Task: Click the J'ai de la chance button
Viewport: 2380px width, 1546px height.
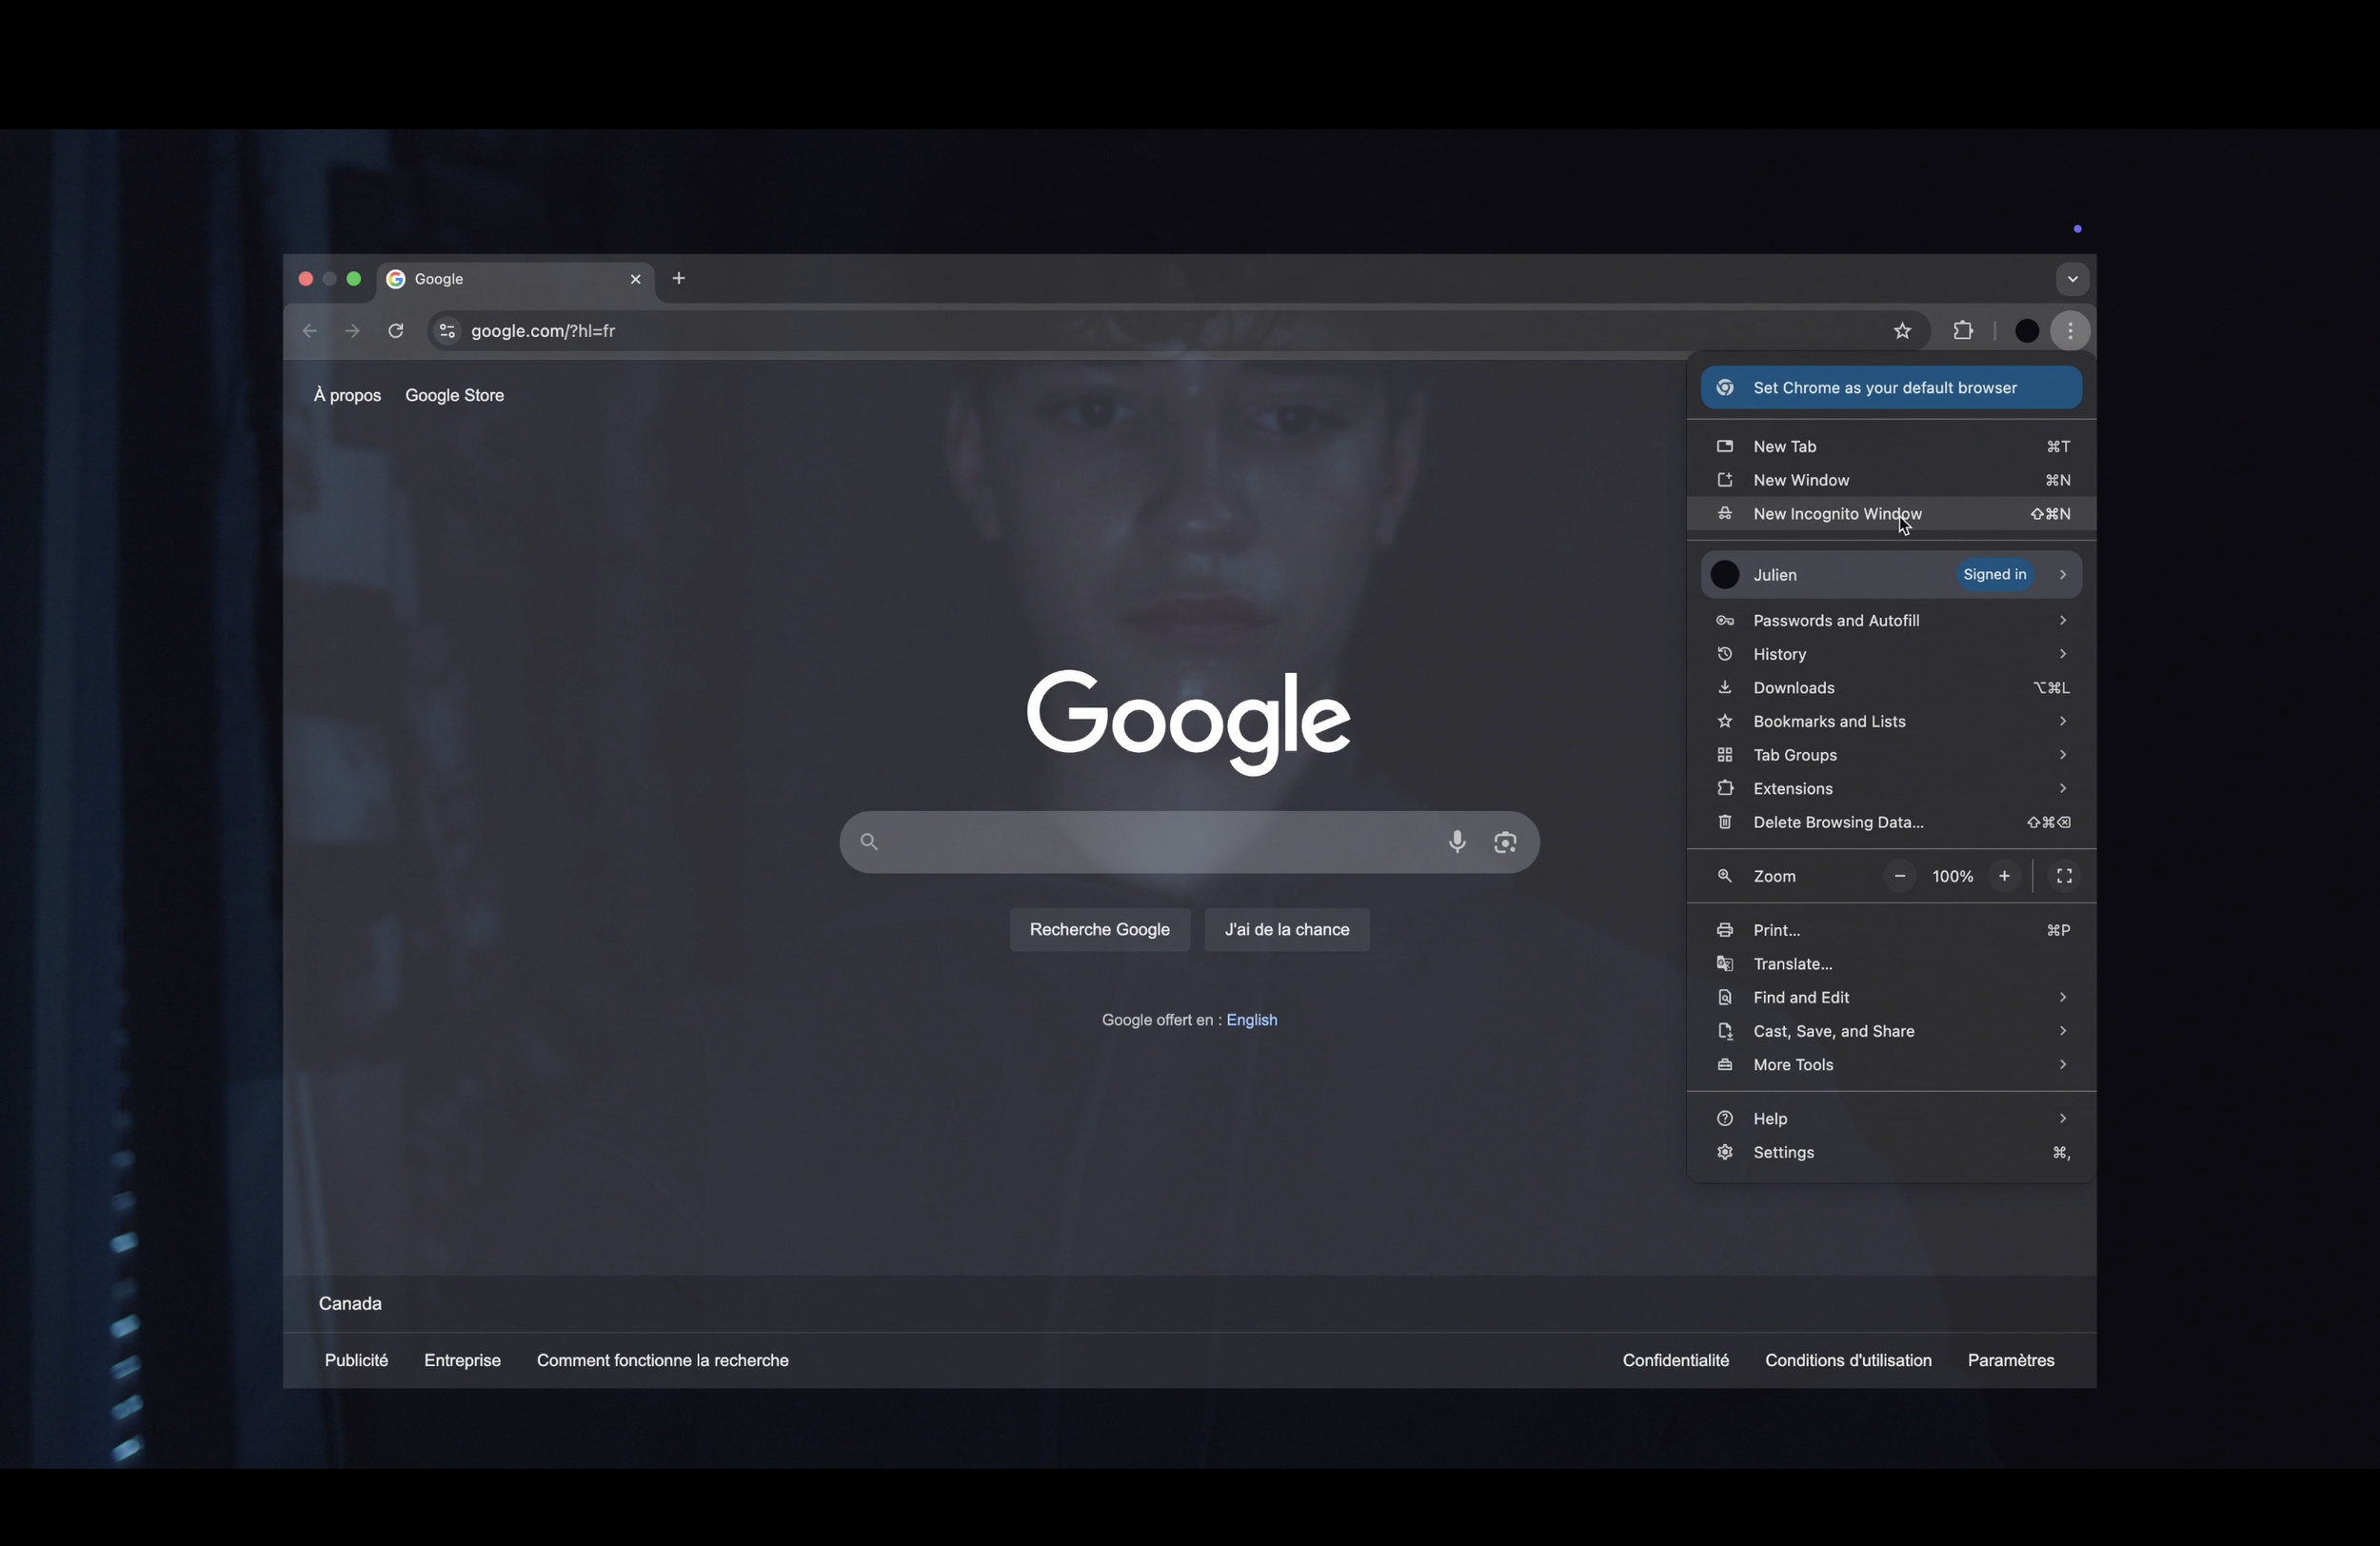Action: coord(1286,930)
